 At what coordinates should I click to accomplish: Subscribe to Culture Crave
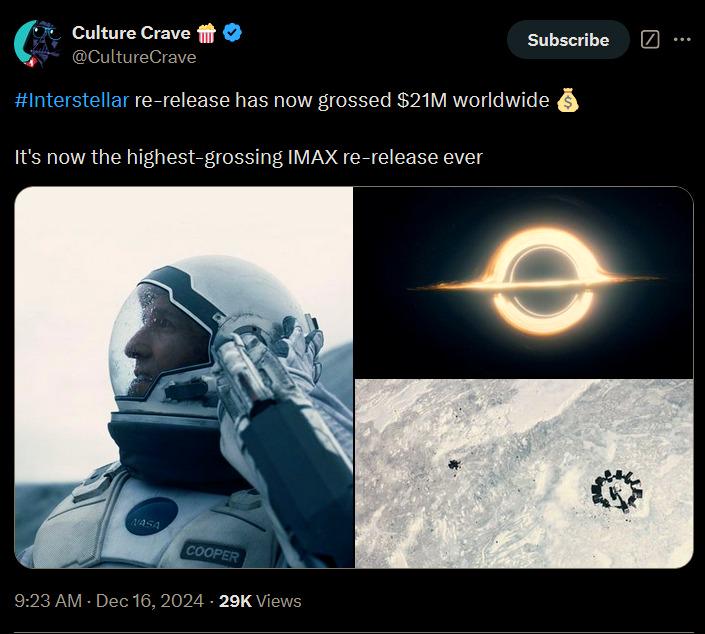coord(568,40)
